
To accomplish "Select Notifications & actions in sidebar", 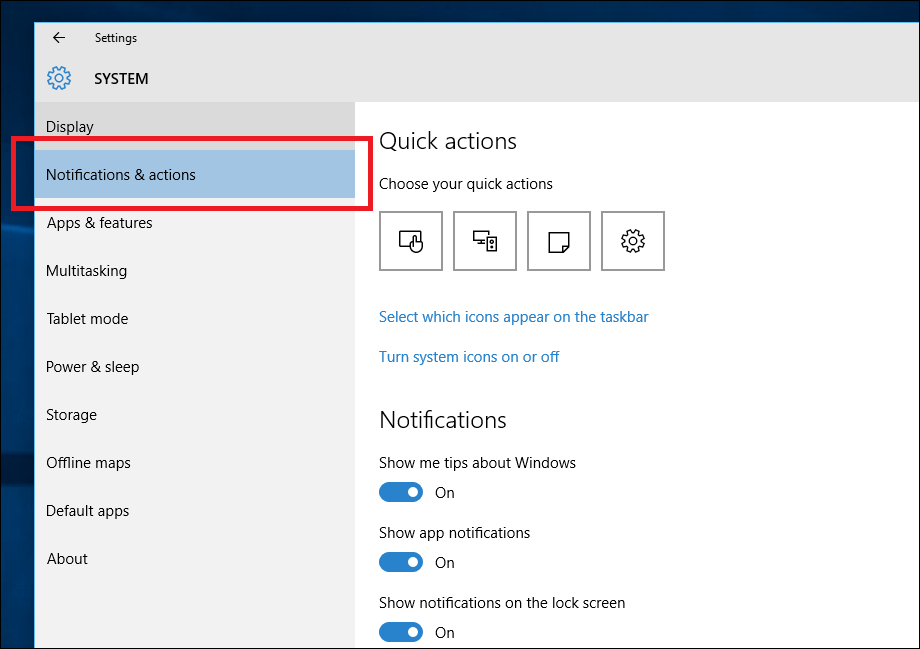I will 195,174.
